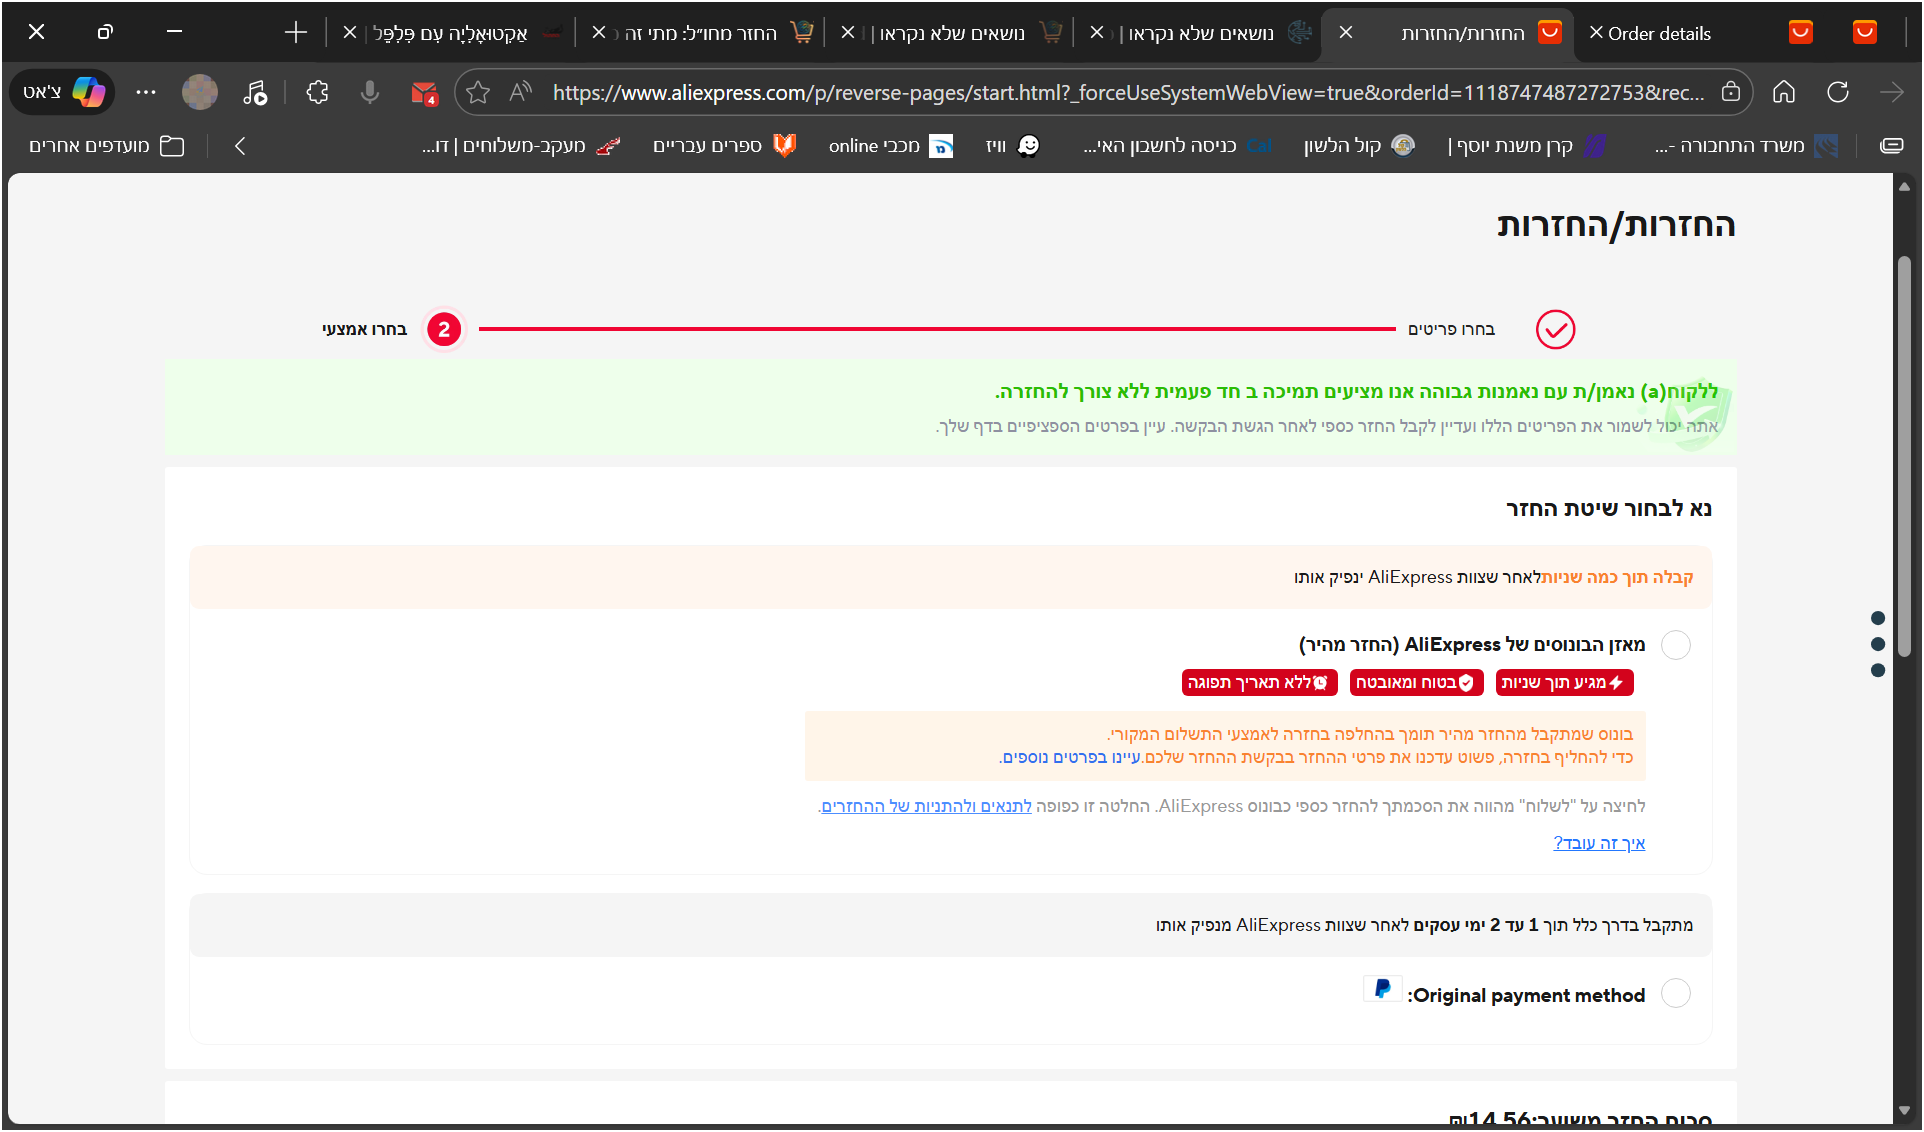1924x1132 pixels.
Task: Select Original payment method radio button
Action: click(x=1675, y=994)
